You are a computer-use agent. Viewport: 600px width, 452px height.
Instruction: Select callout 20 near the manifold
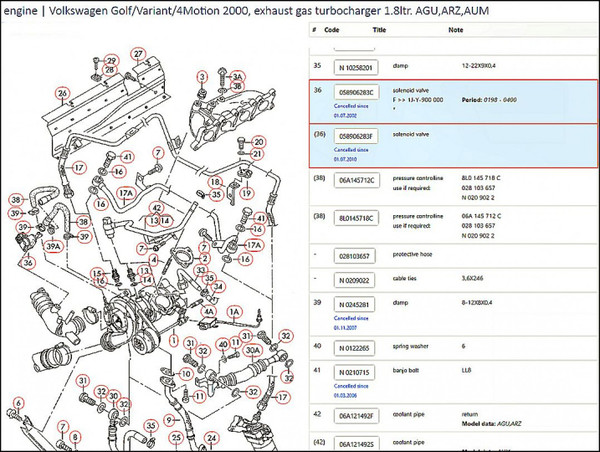(258, 141)
